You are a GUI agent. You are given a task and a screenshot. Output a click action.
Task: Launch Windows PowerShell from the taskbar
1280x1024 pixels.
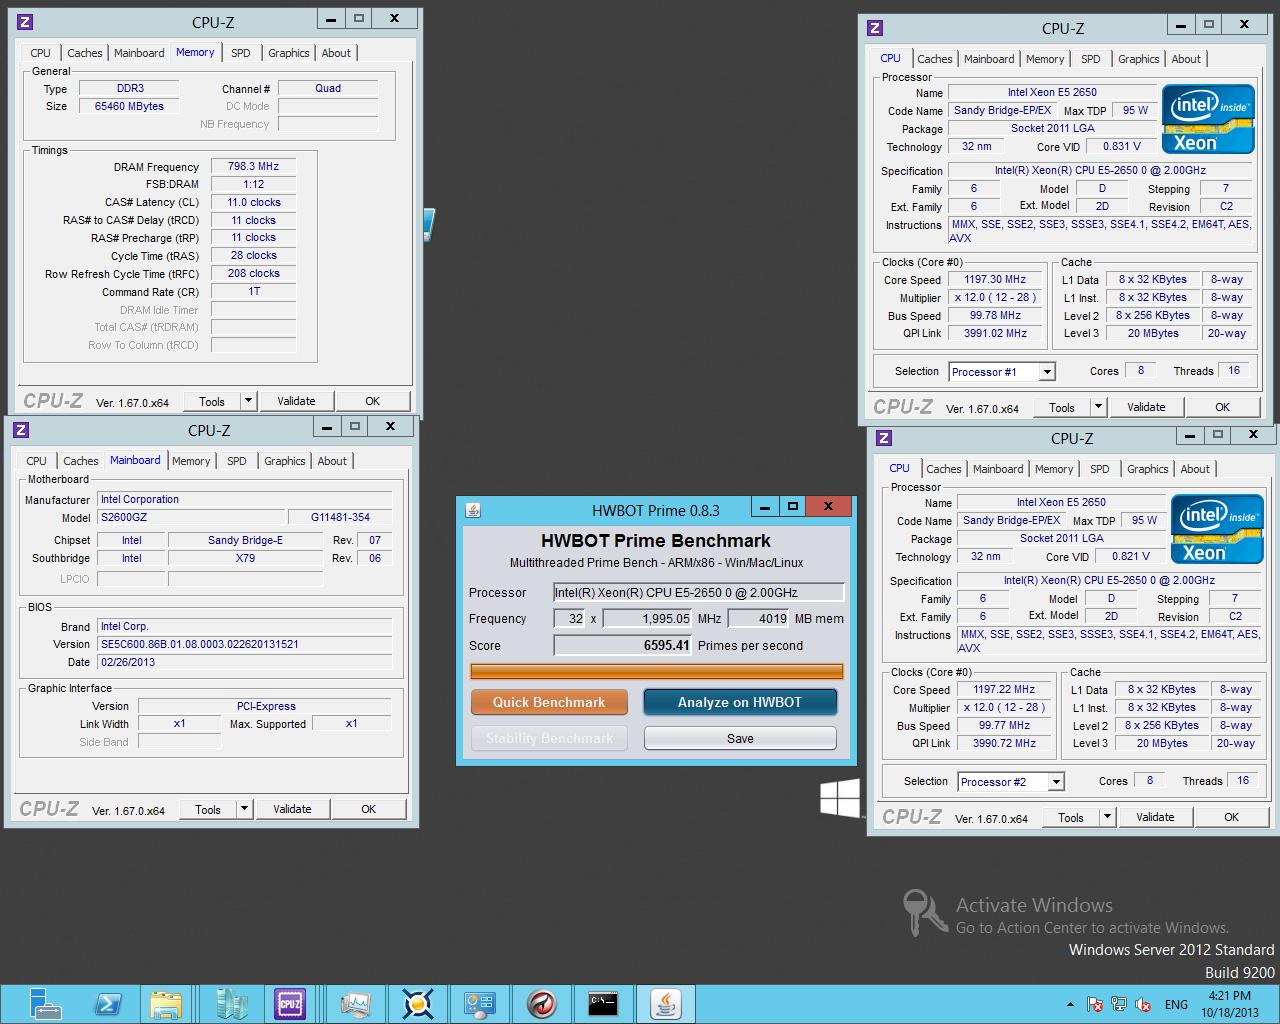(x=106, y=1003)
